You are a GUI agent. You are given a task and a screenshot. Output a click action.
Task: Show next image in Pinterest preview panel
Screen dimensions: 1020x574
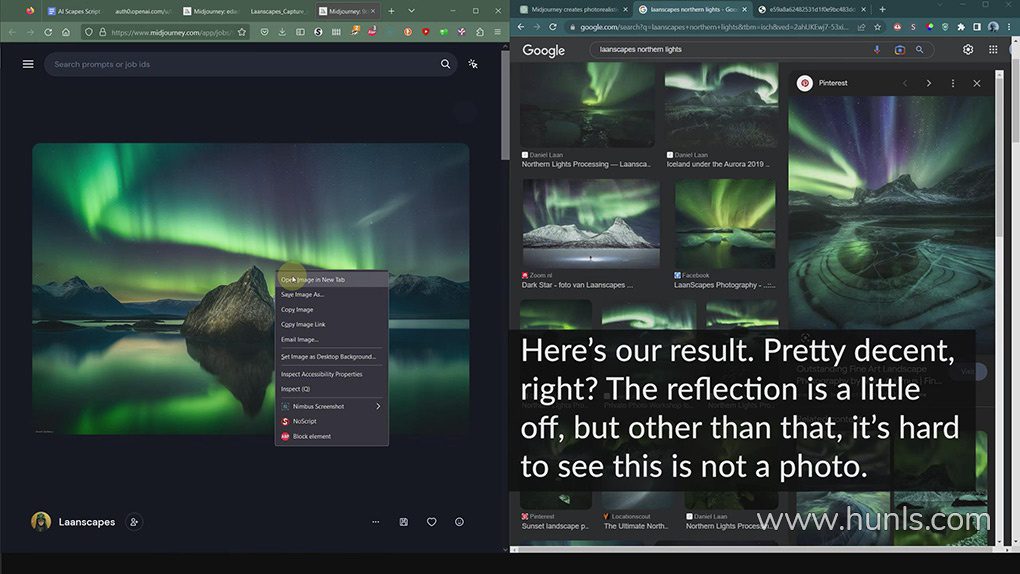coord(928,83)
